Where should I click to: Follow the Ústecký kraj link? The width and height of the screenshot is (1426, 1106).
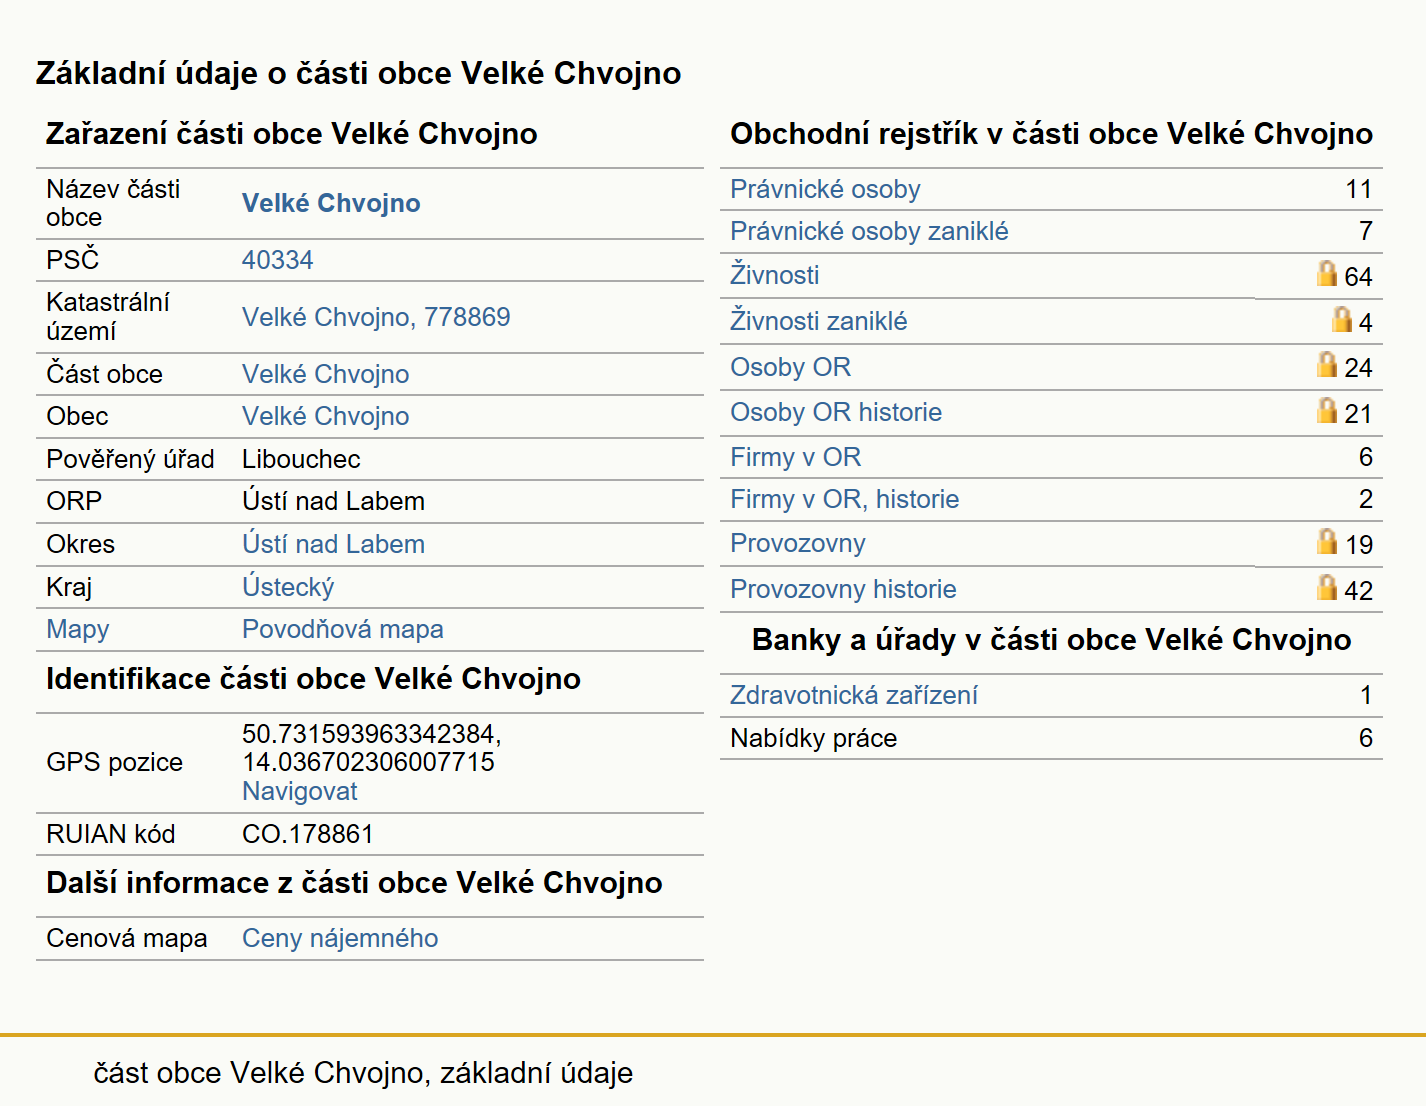coord(288,587)
